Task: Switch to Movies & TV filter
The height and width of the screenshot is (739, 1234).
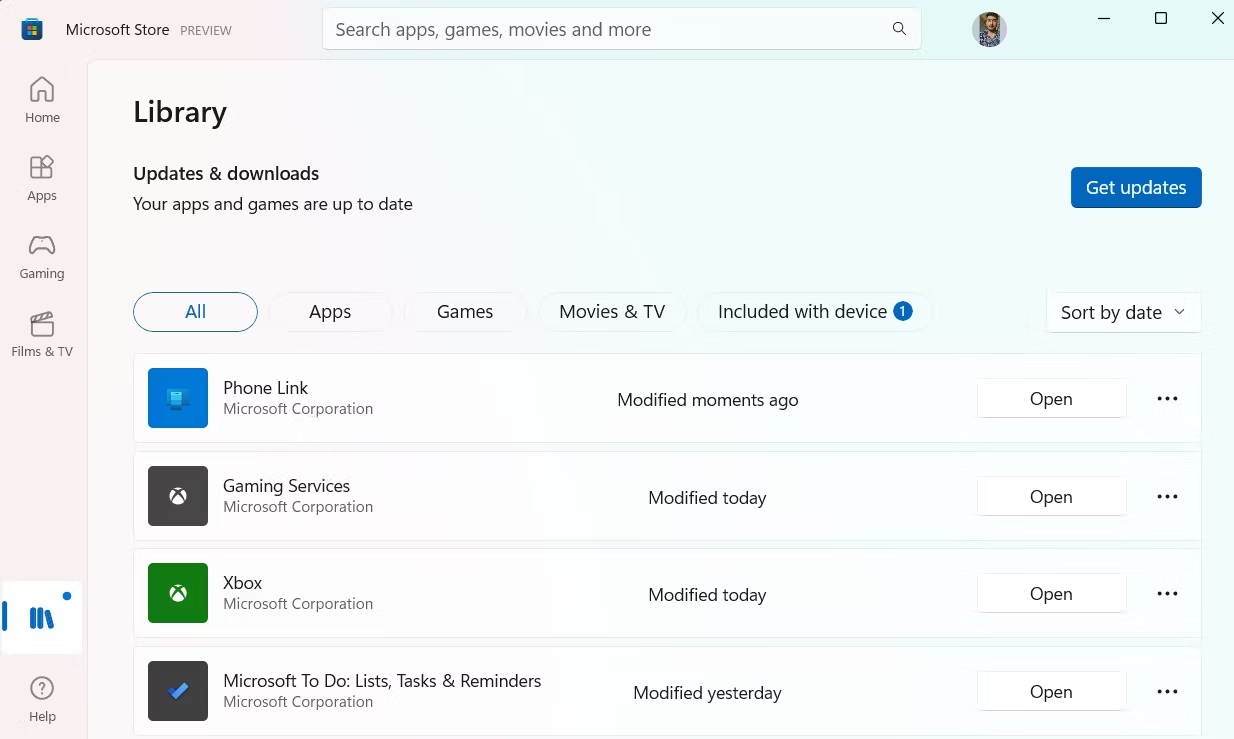Action: pos(612,312)
